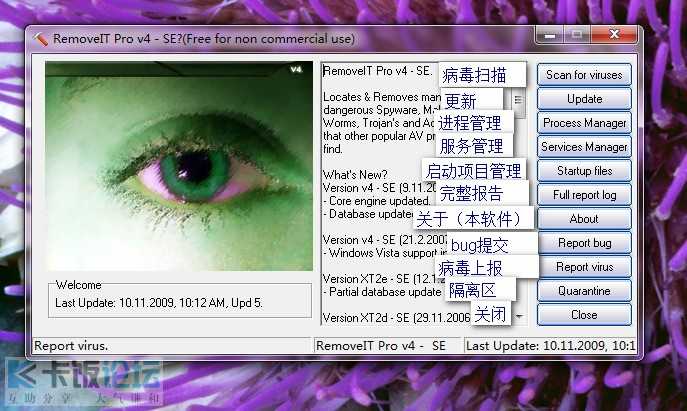Open the Services Manager

584,147
